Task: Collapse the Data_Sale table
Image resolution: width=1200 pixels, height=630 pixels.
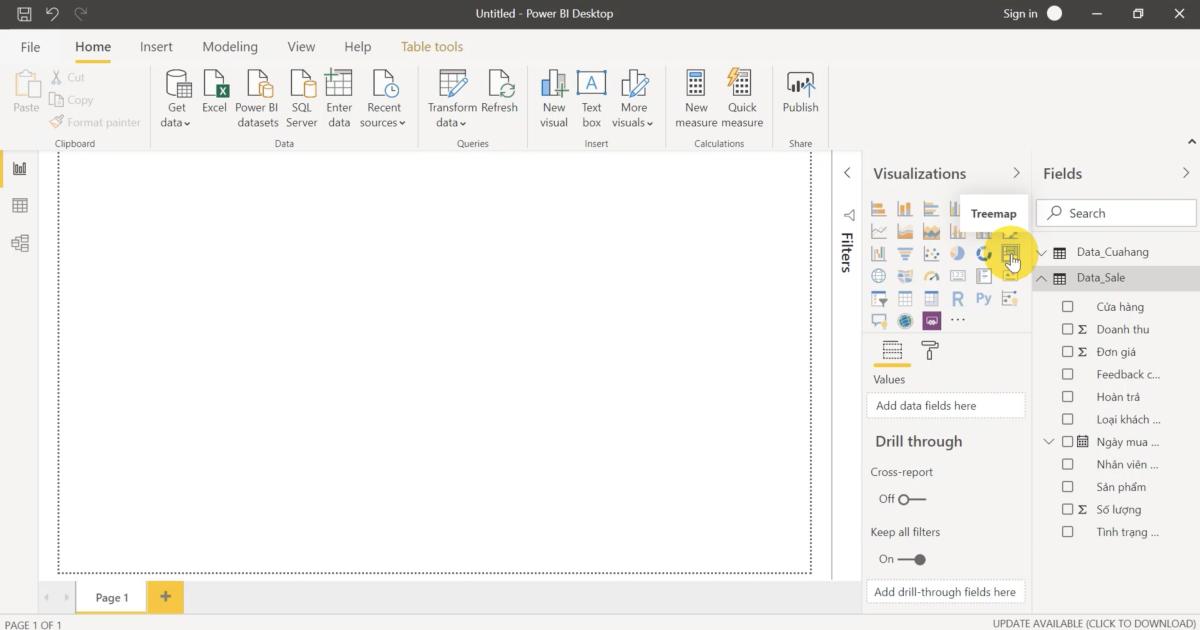Action: point(1041,277)
